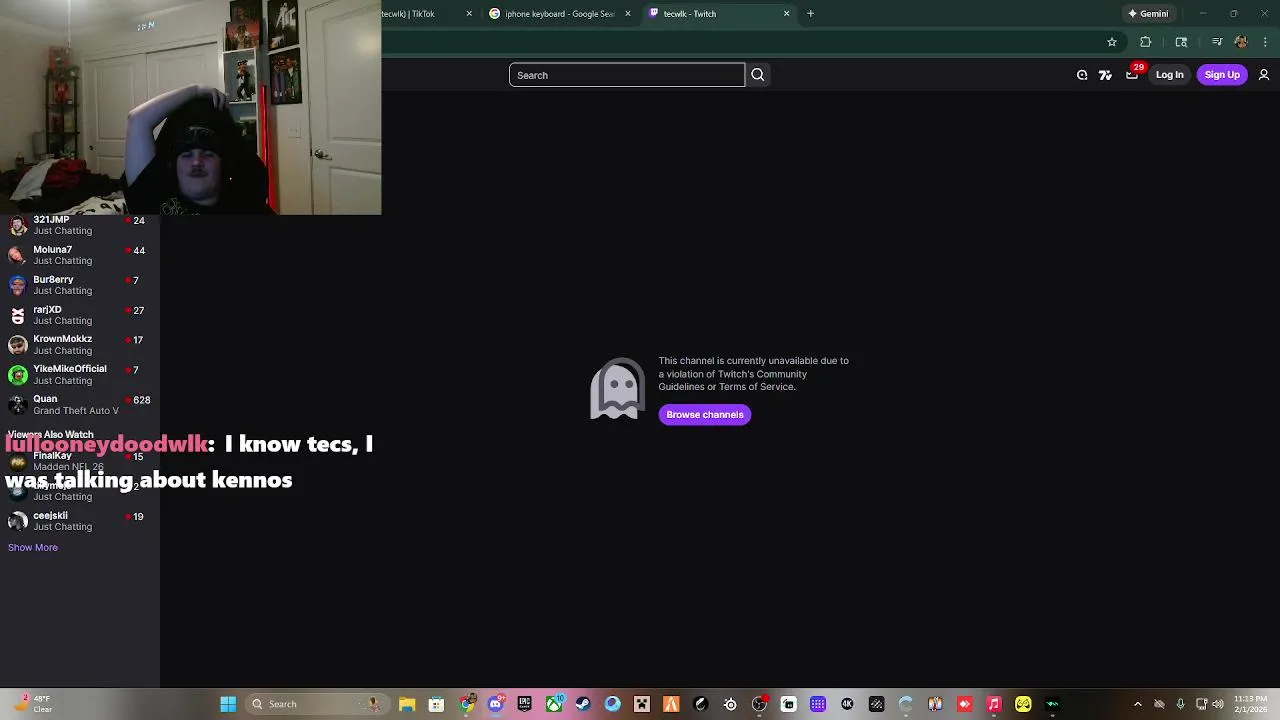Open Quan Grand Theft Auto V channel
This screenshot has height=720, width=1280.
[x=80, y=405]
